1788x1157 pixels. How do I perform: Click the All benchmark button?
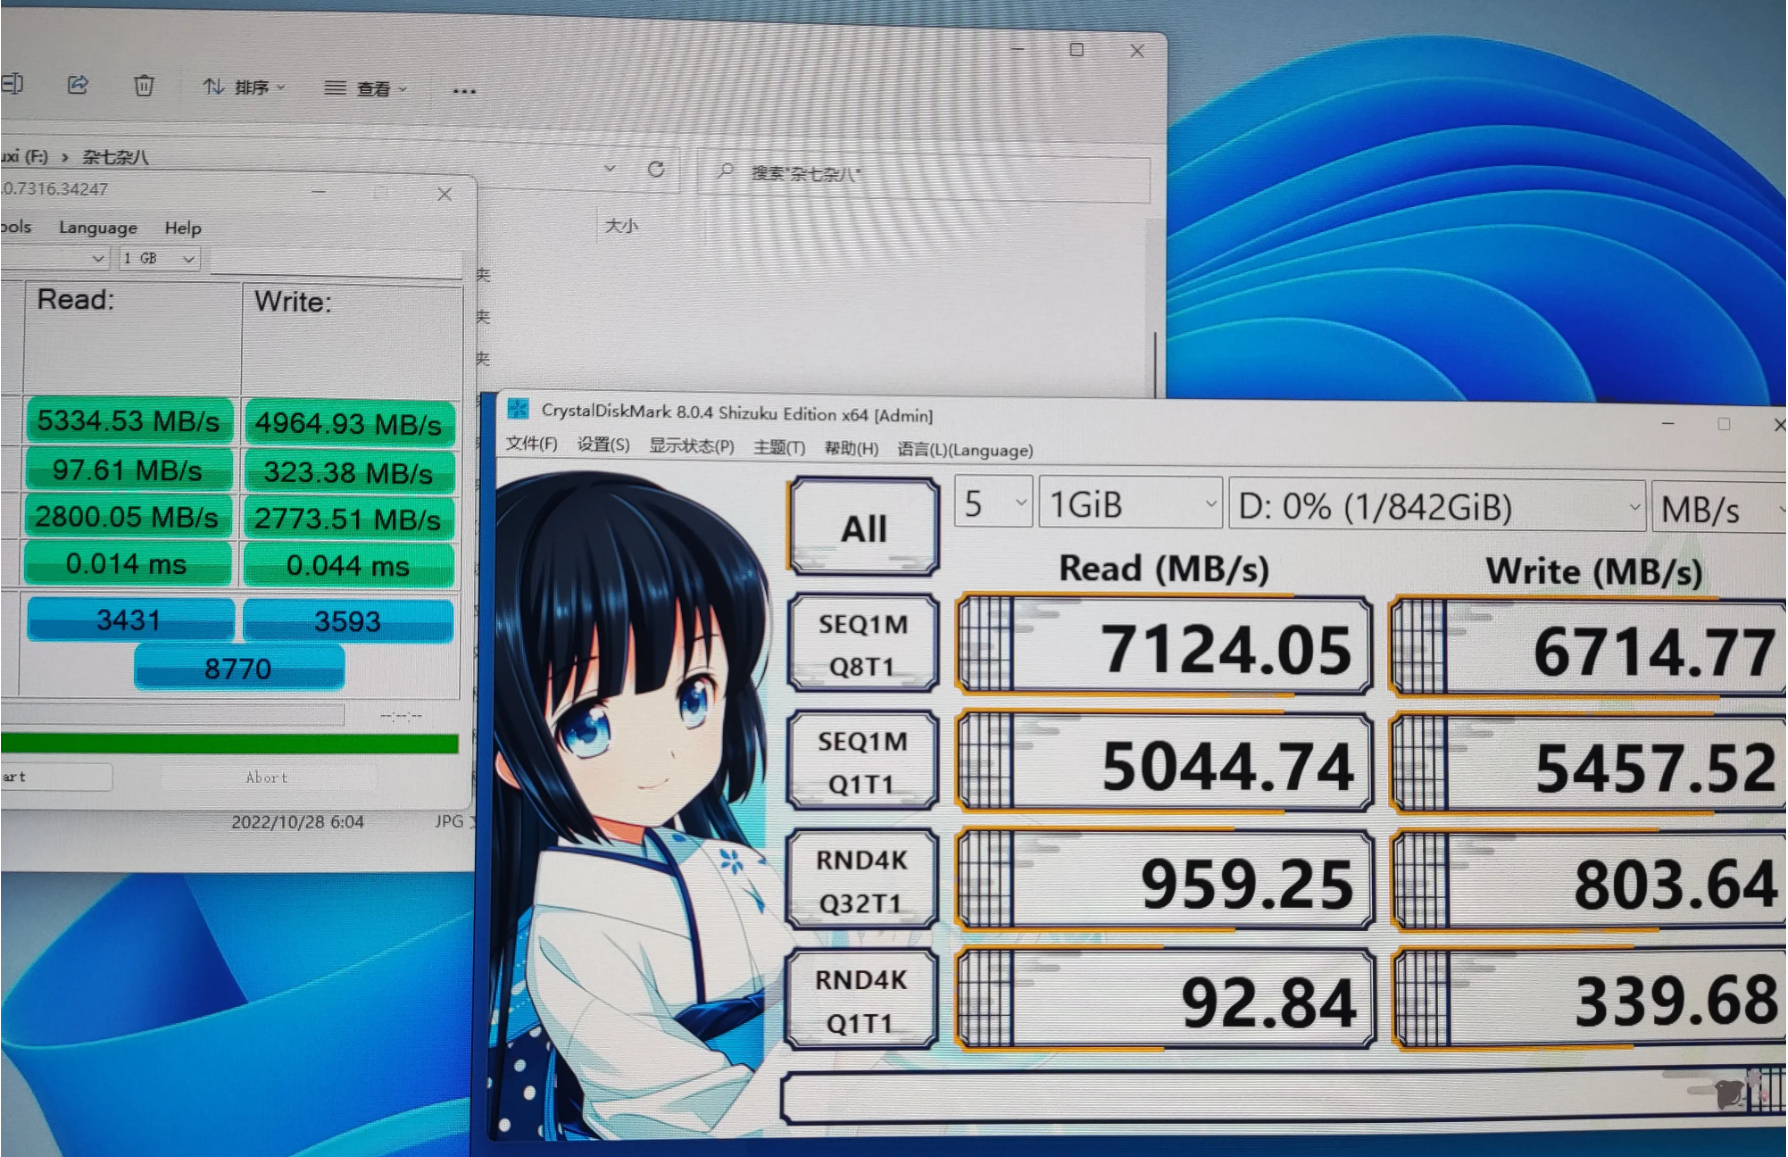click(864, 527)
